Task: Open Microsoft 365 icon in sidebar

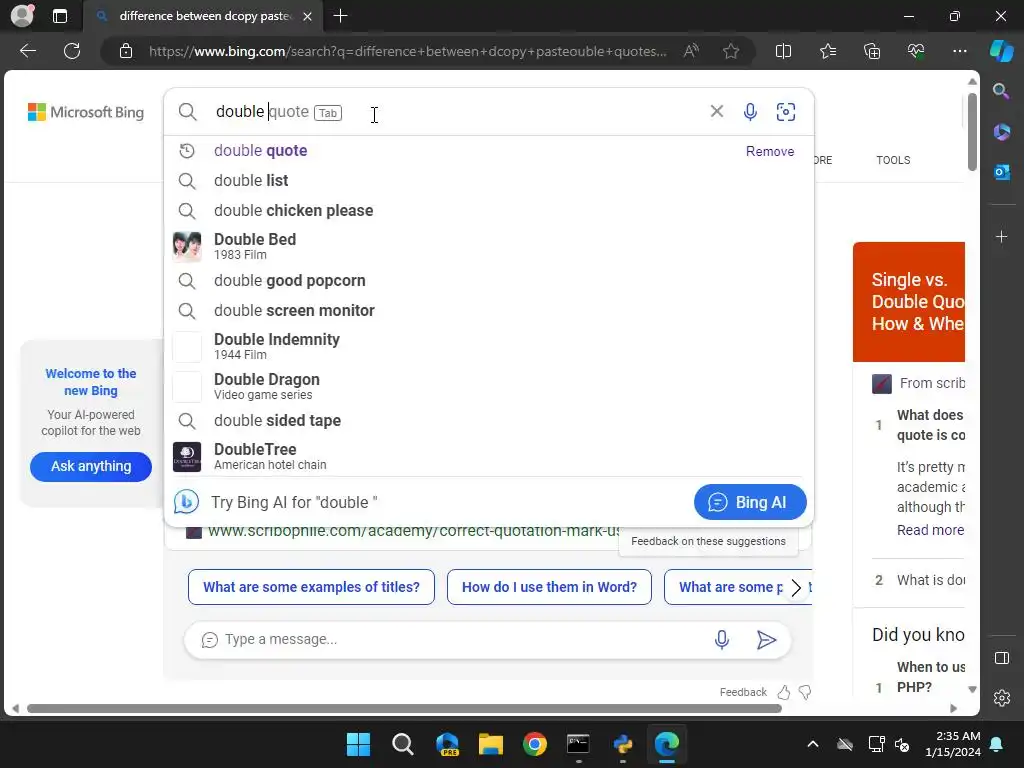Action: (1001, 132)
